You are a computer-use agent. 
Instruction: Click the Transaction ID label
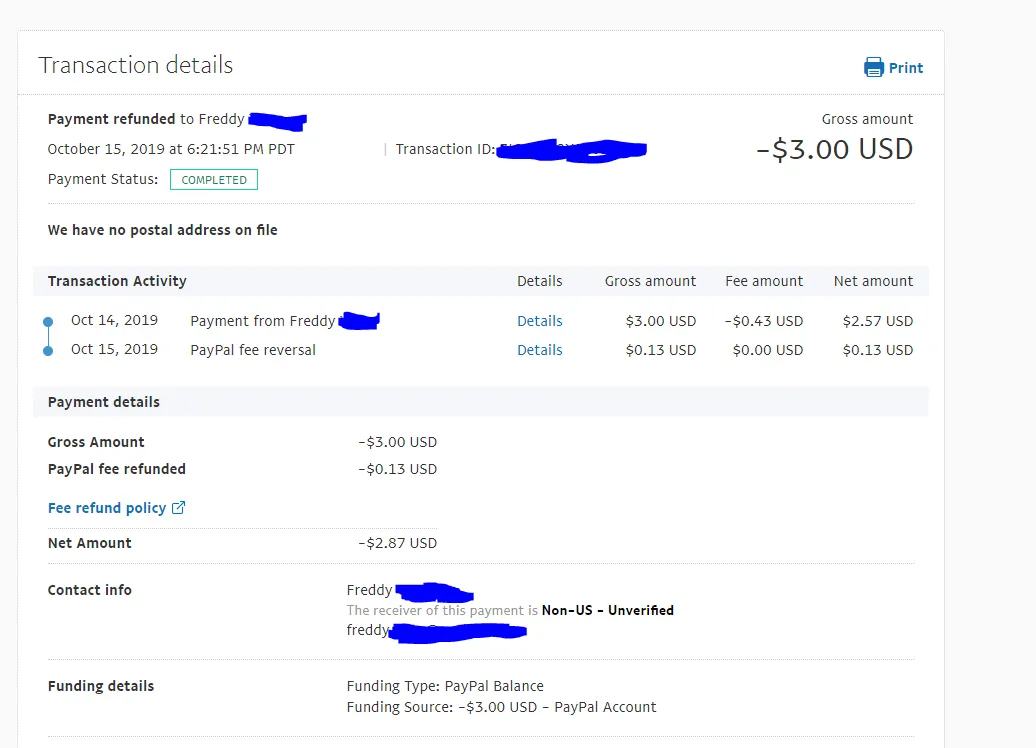445,149
